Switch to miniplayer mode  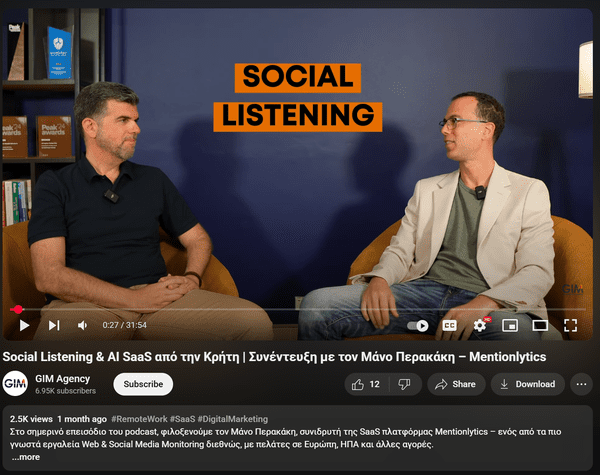510,325
